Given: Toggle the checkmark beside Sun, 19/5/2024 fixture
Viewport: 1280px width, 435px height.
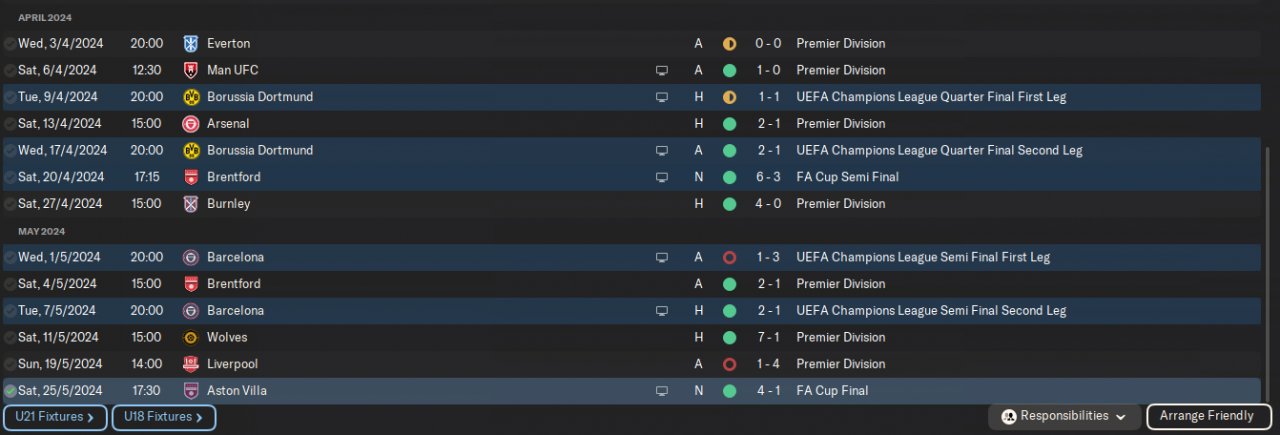Looking at the screenshot, I should click(x=10, y=364).
